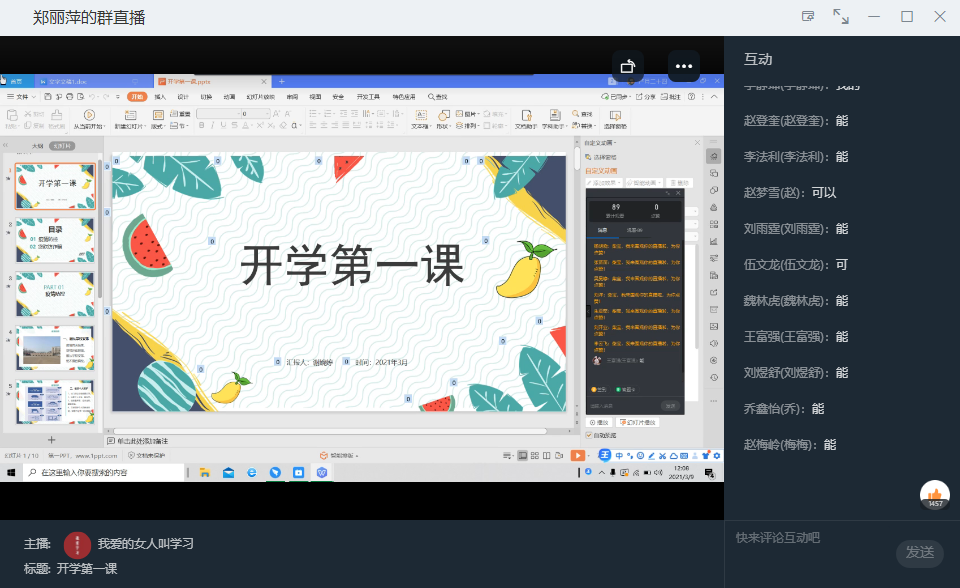Click the add new slide plus icon

(52, 439)
